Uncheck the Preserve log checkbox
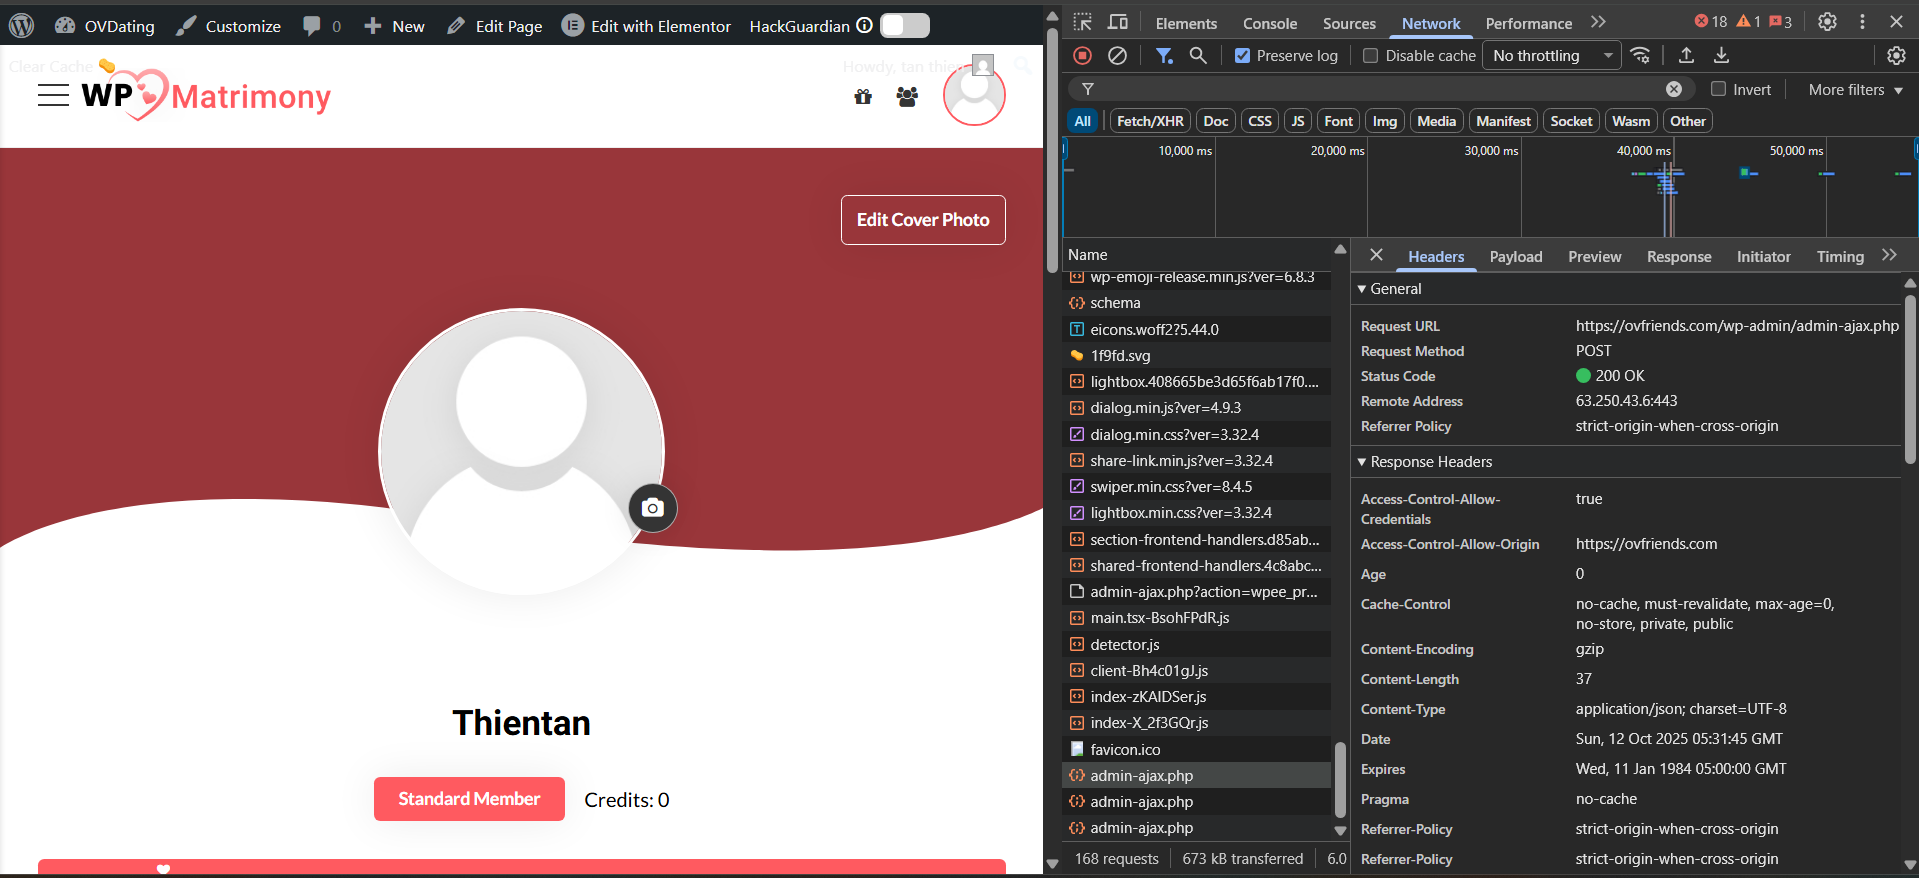The height and width of the screenshot is (878, 1919). 1242,56
